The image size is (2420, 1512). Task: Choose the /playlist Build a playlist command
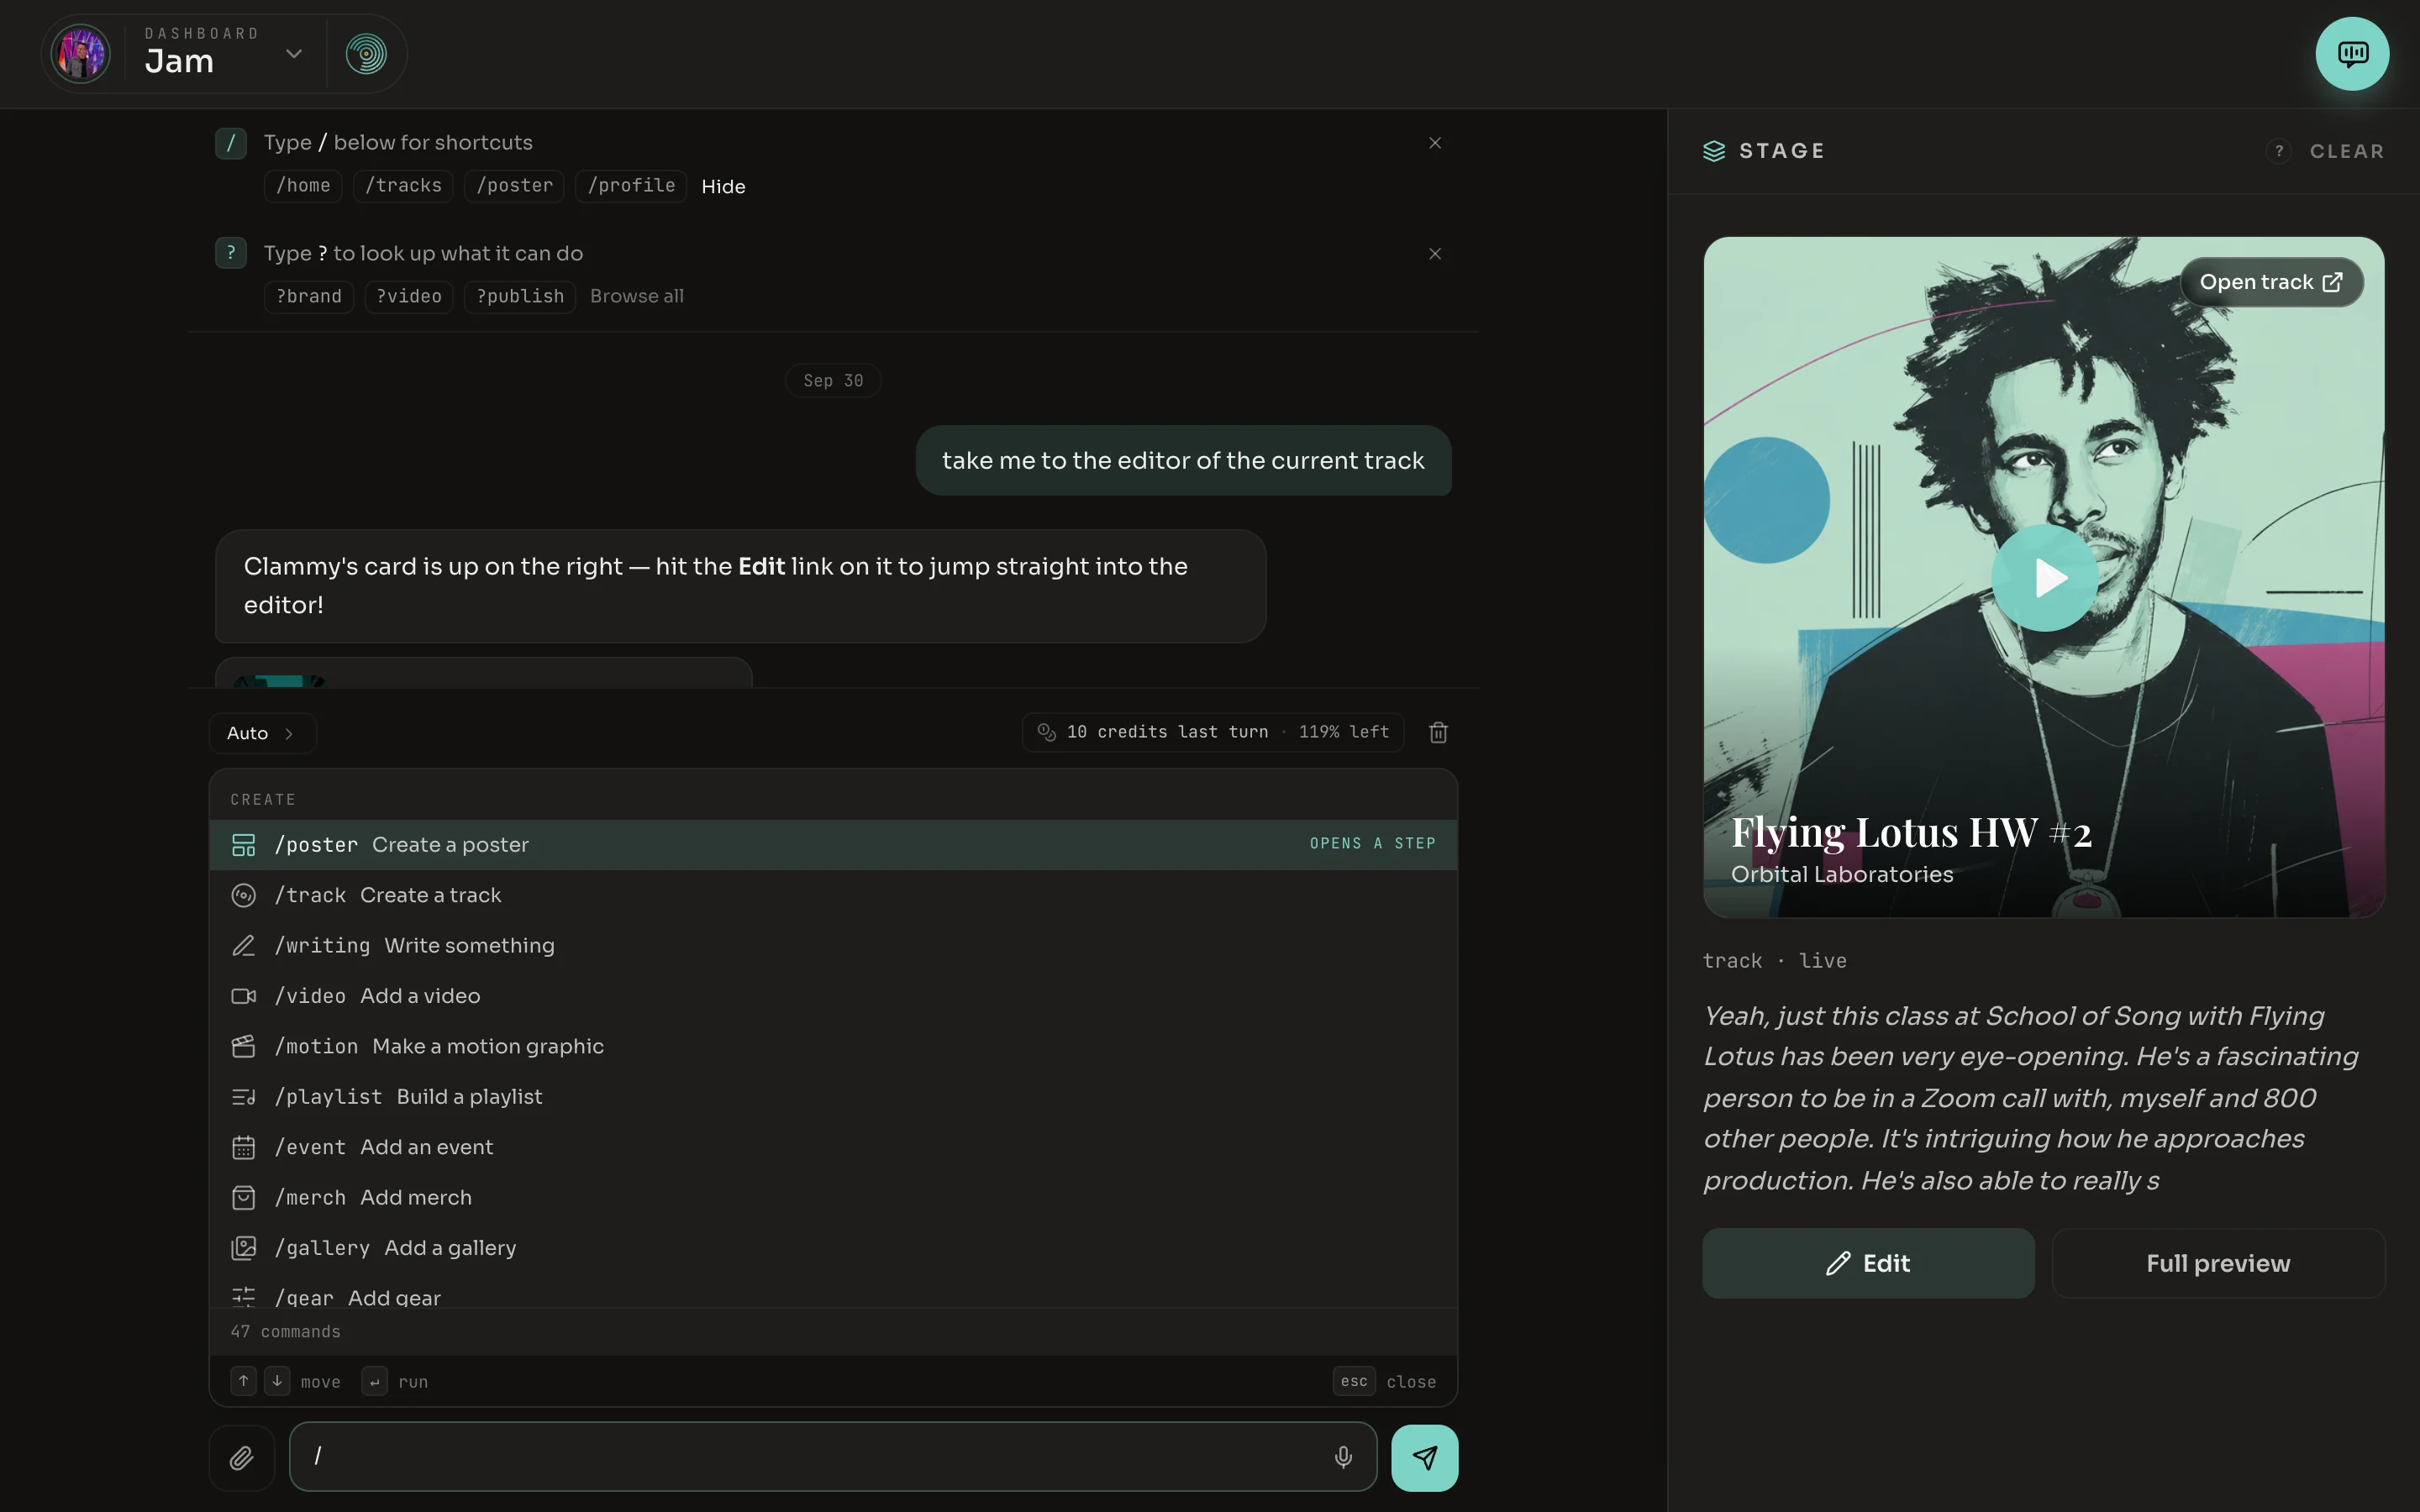833,1097
